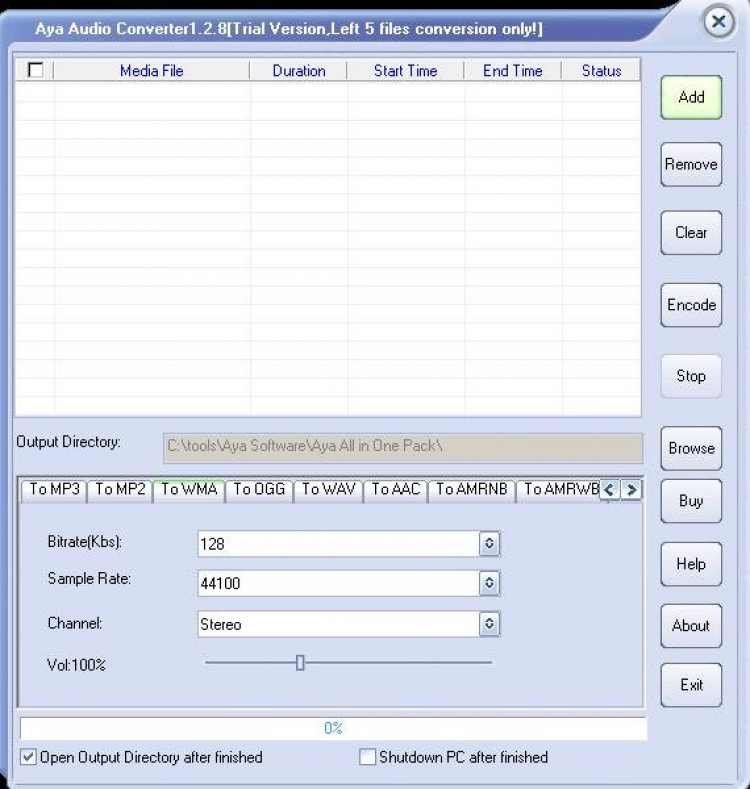Close the window with X icon

click(x=718, y=22)
